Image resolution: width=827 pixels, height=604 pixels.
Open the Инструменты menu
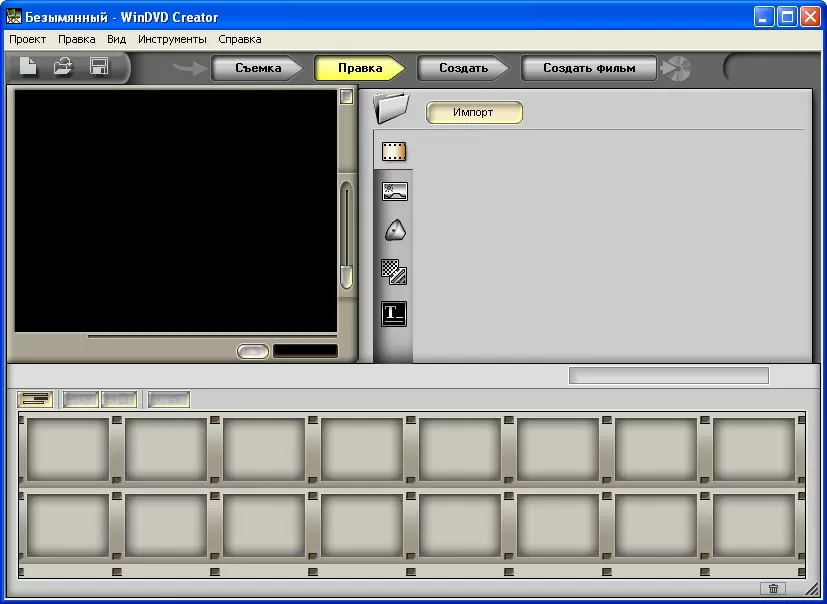[x=172, y=39]
